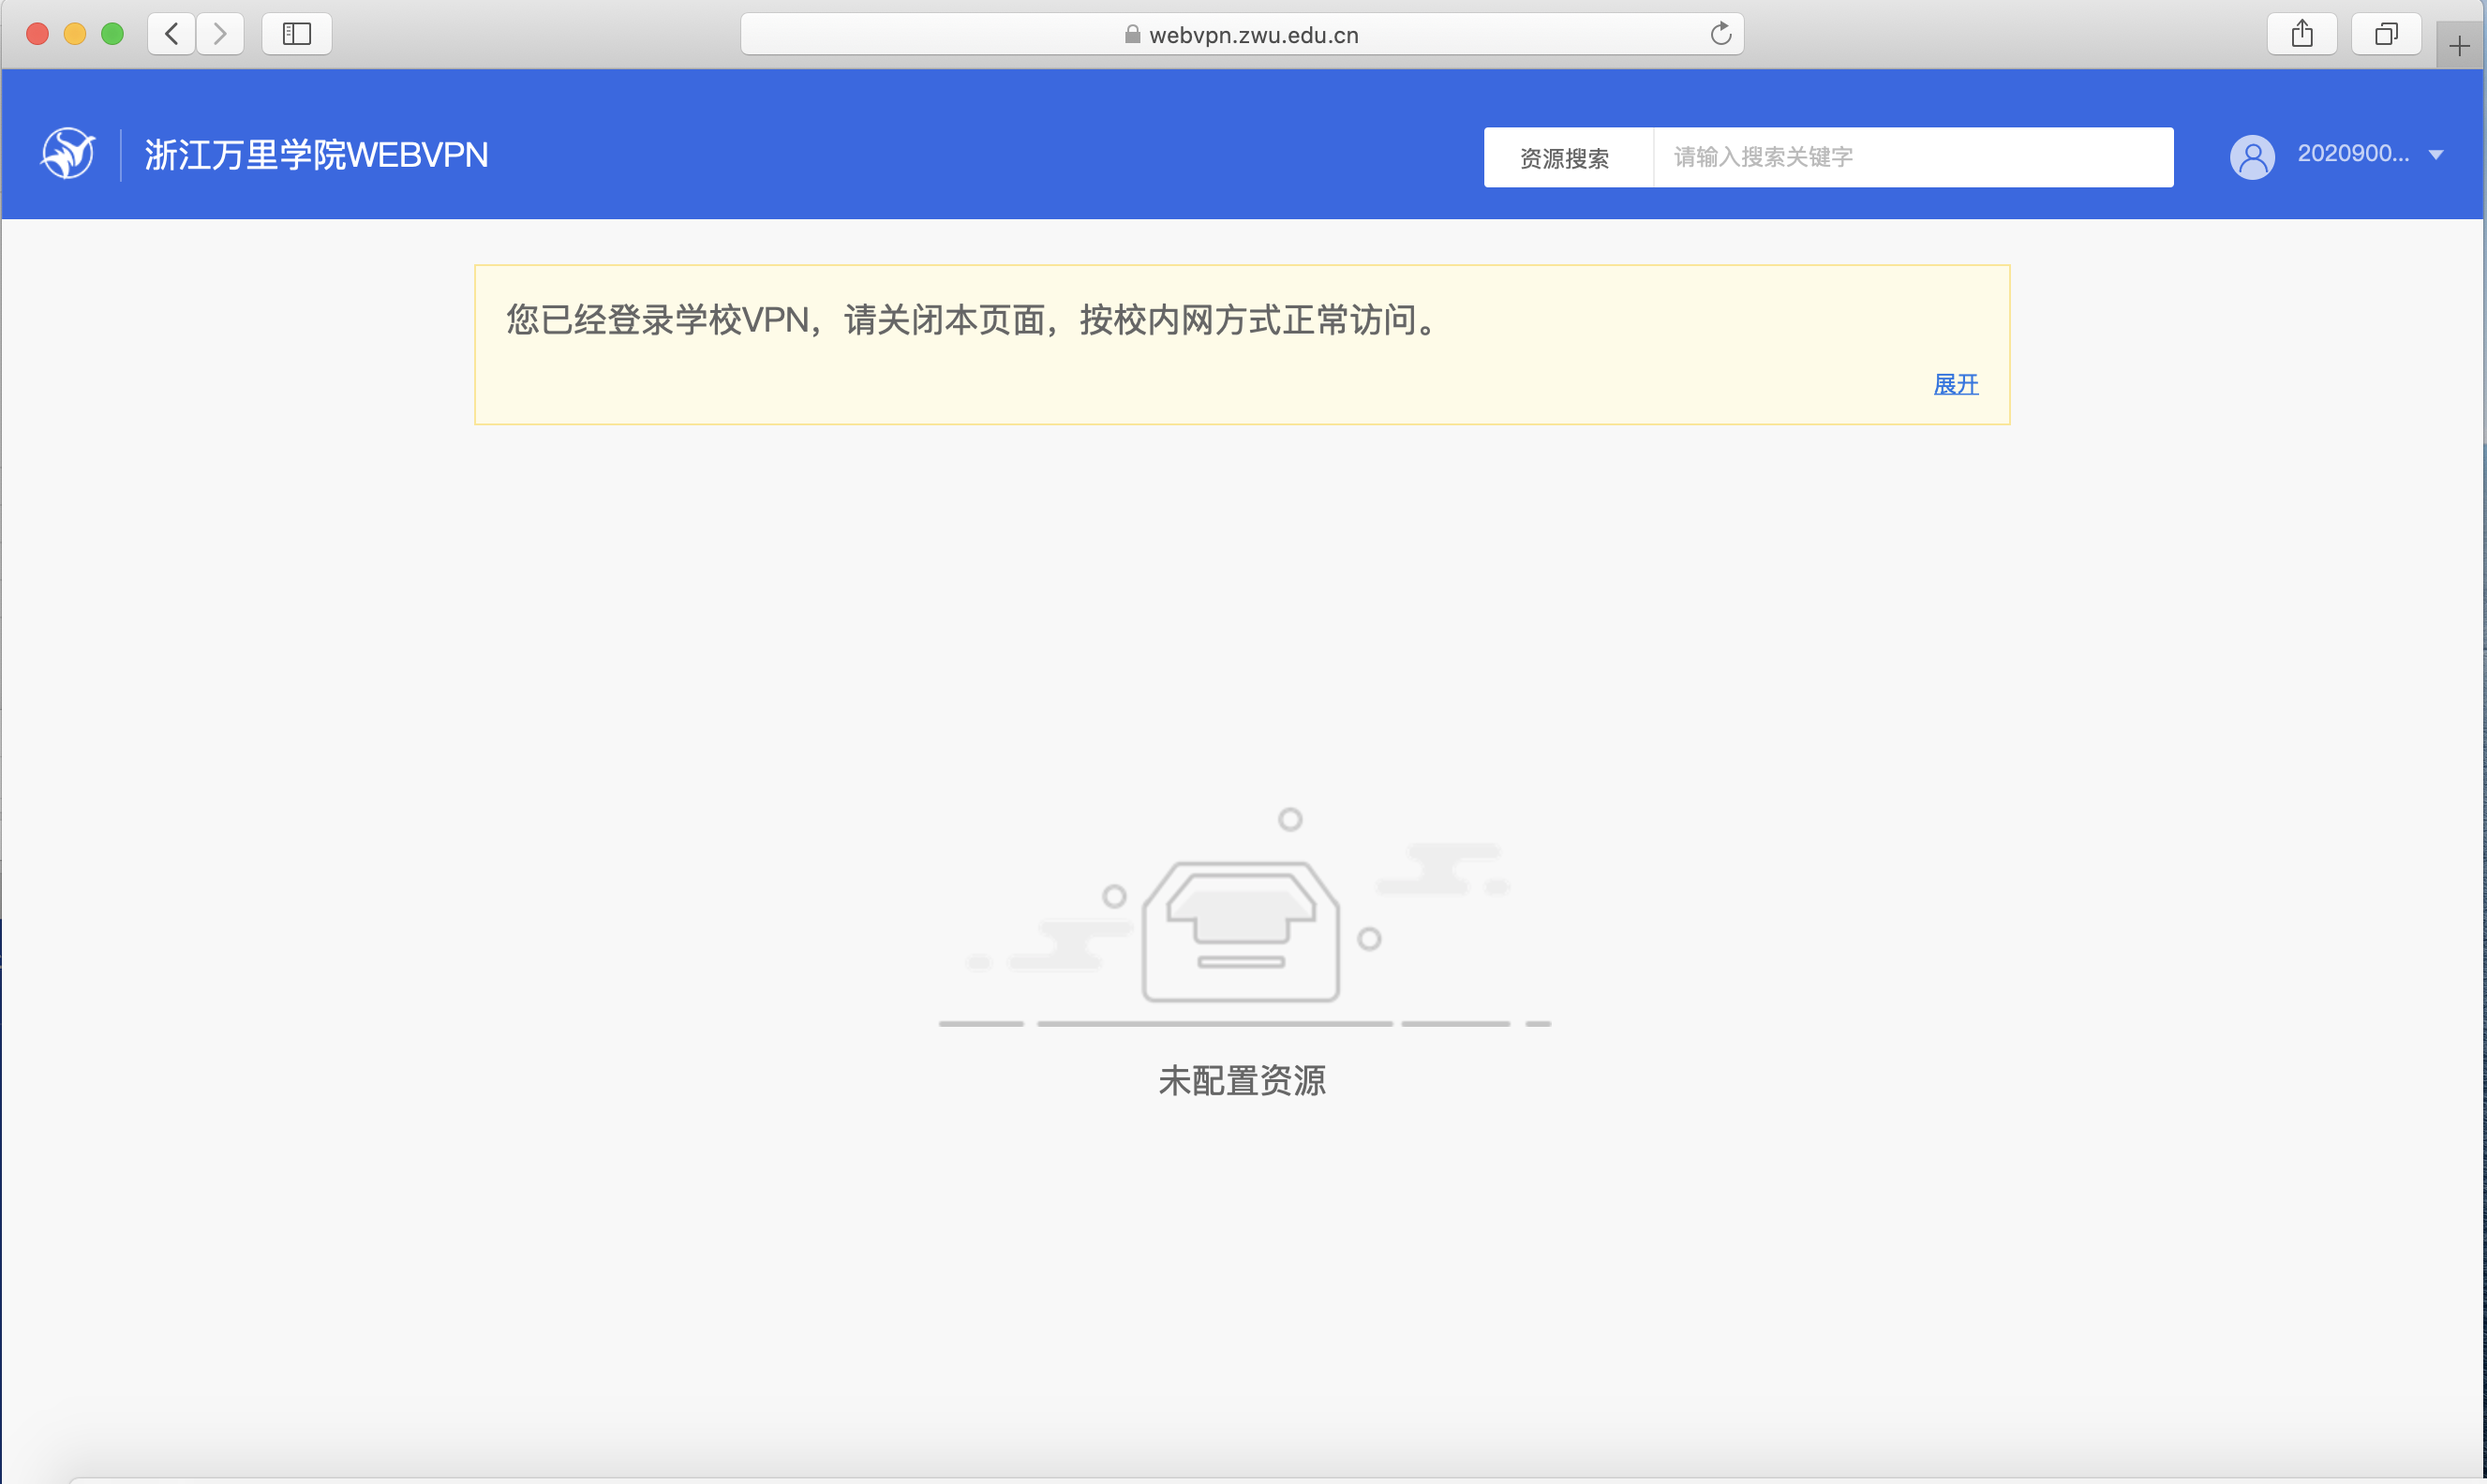The image size is (2487, 1484).
Task: Click the 浙江万里学院WEBVPN title
Action: 316,155
